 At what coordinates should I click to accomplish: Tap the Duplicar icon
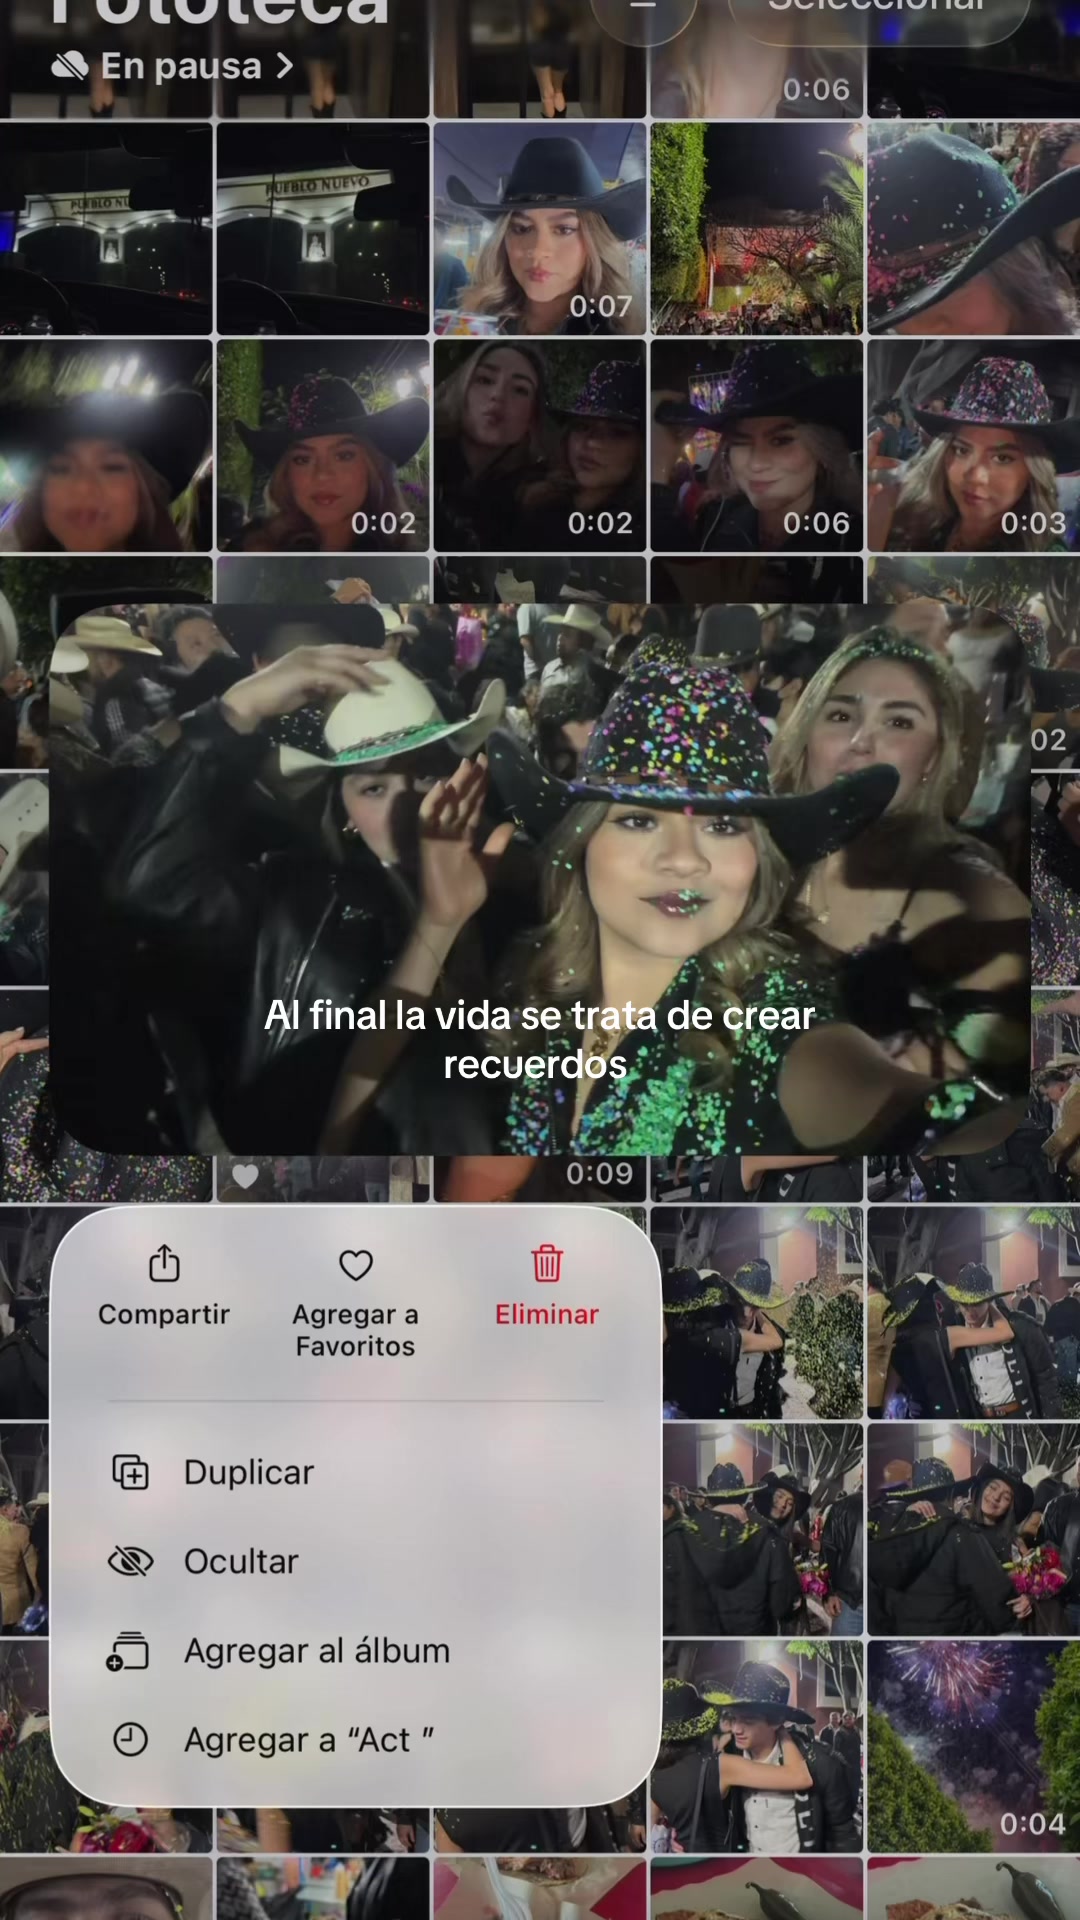(x=130, y=1472)
